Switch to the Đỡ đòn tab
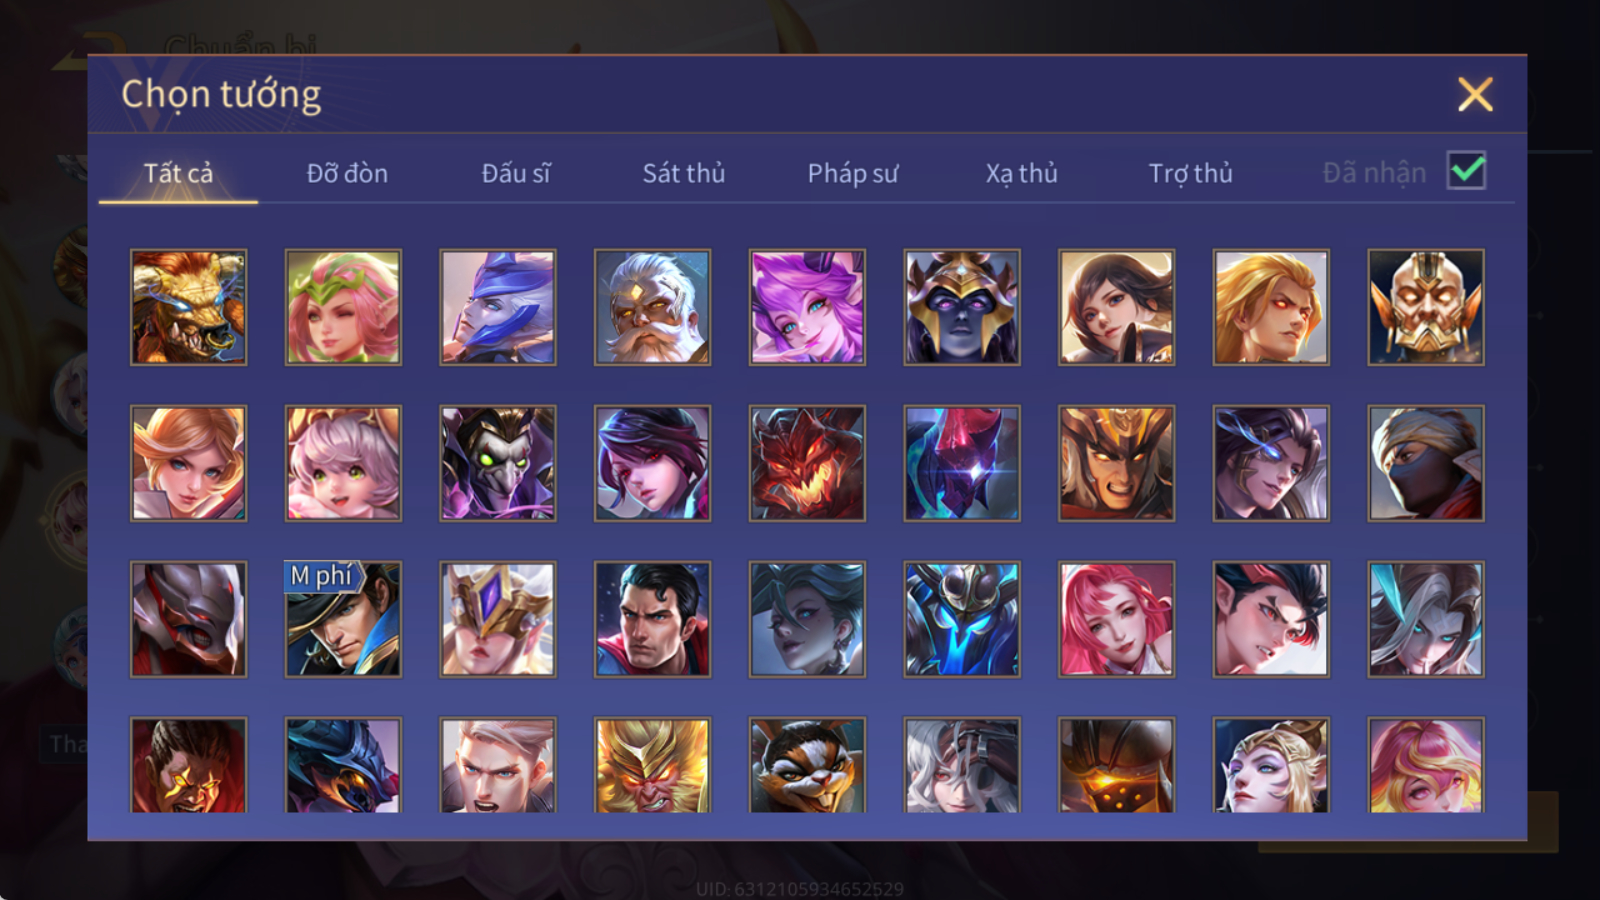The image size is (1600, 900). pyautogui.click(x=347, y=173)
